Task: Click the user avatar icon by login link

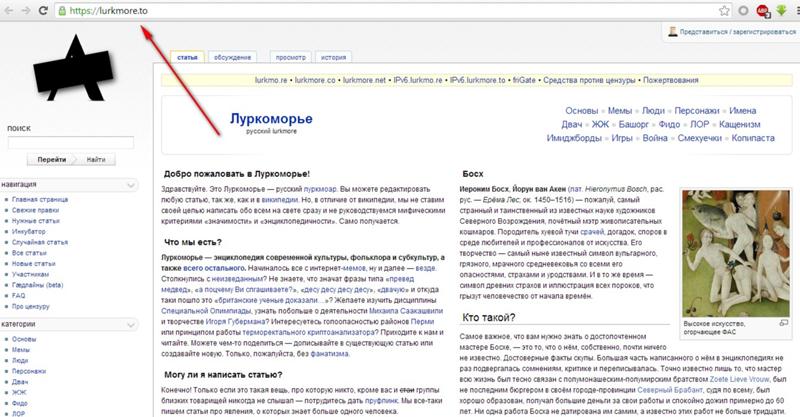Action: (672, 31)
